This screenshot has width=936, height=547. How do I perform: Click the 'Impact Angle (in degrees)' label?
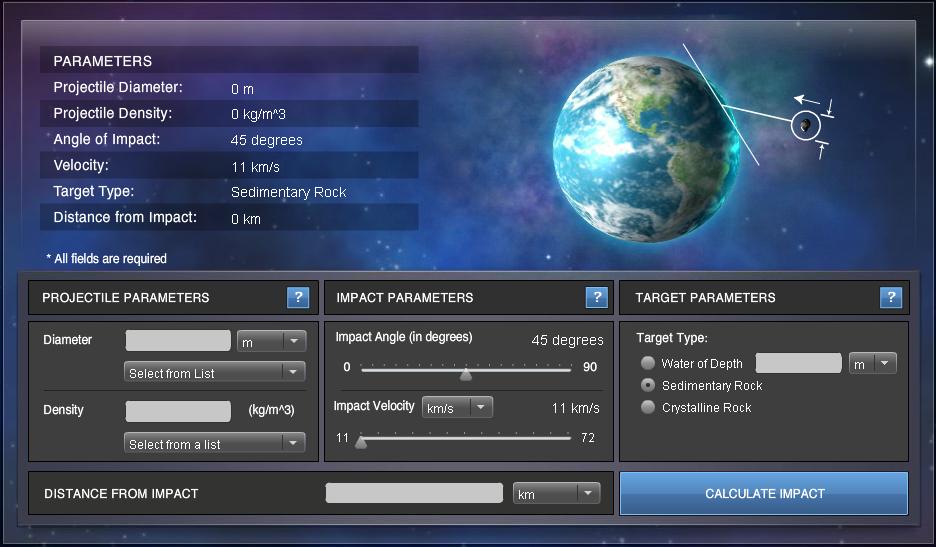tap(404, 337)
